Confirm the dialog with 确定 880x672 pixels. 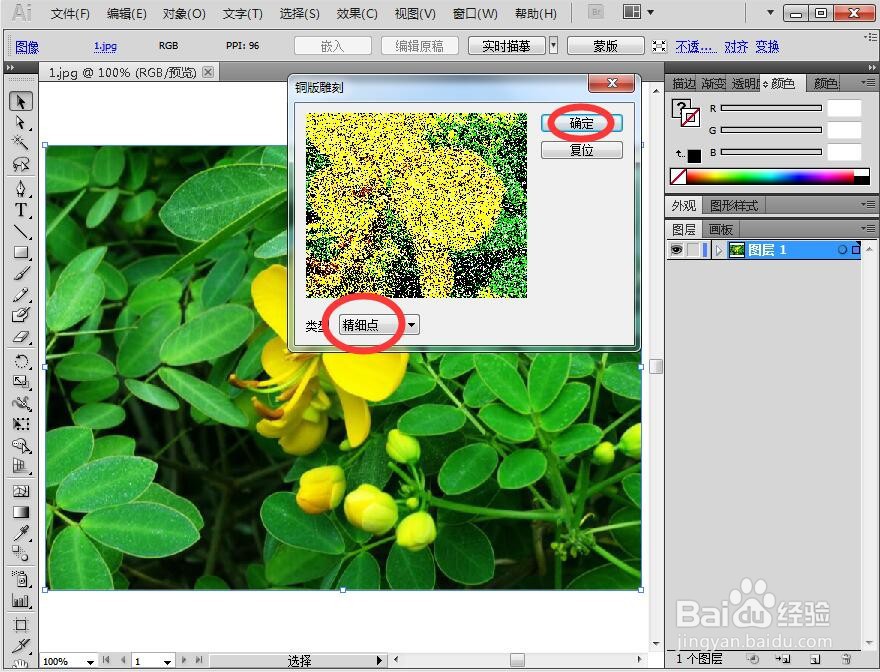[581, 123]
